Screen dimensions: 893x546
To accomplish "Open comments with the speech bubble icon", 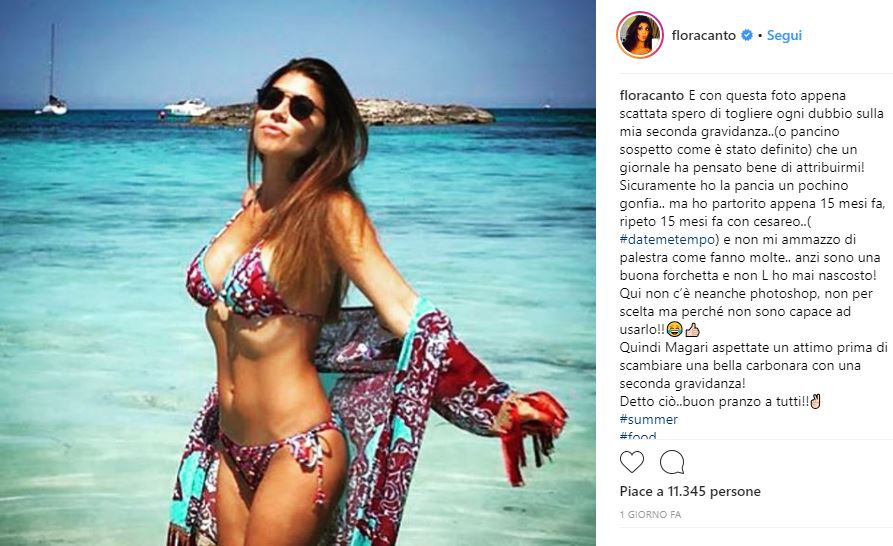I will [672, 462].
